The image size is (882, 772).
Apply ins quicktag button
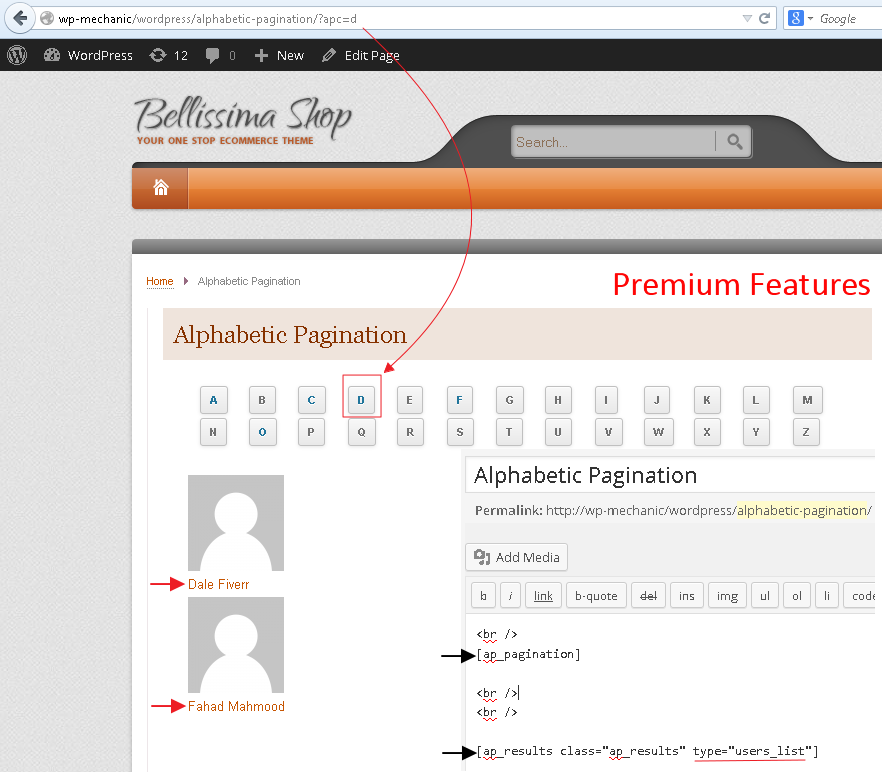click(x=687, y=596)
